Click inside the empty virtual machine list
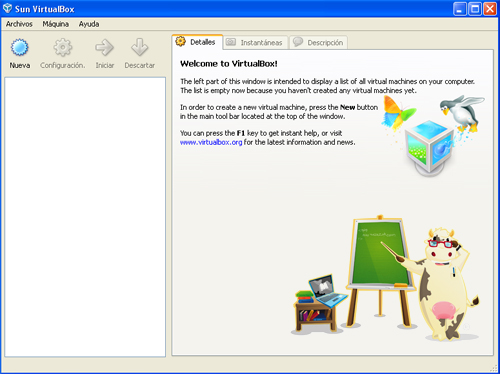 pos(85,217)
